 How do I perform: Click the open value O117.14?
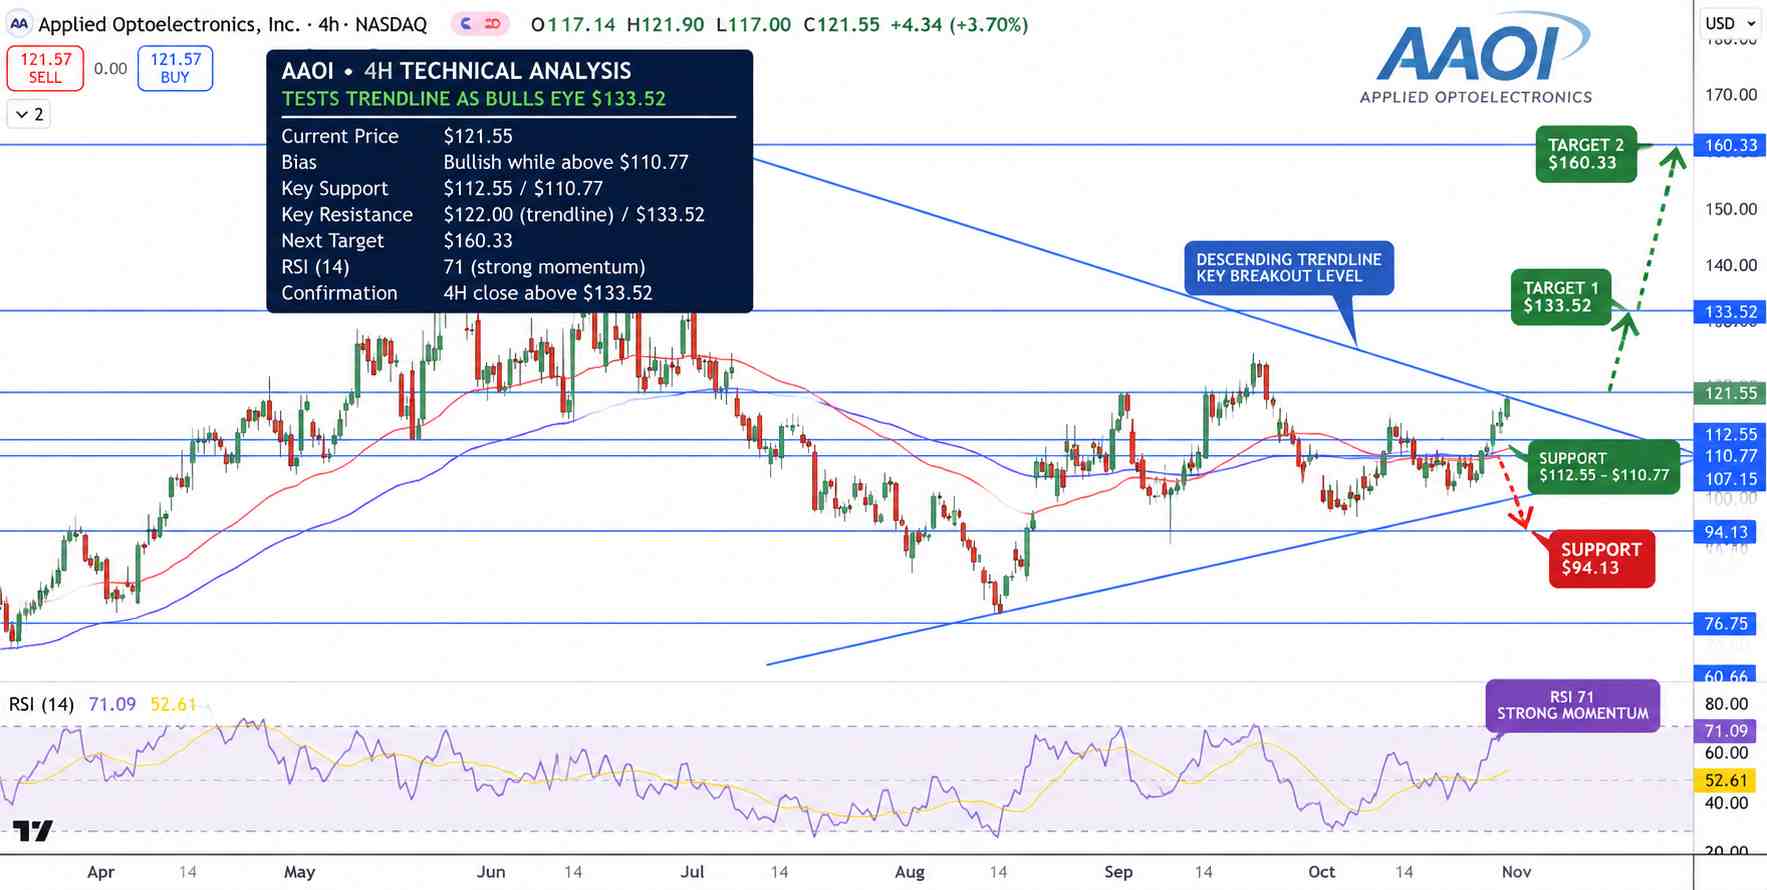point(573,24)
